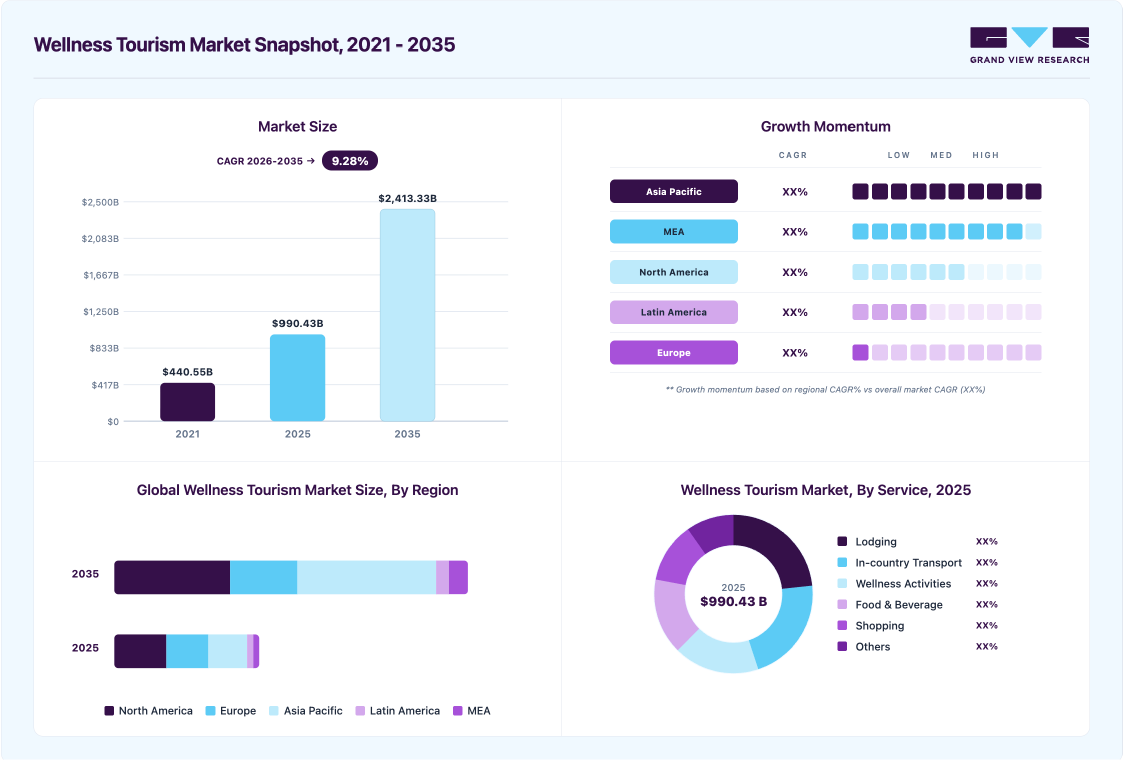This screenshot has width=1123, height=760.
Task: Click Europe legend swatch in region chart
Action: (211, 711)
